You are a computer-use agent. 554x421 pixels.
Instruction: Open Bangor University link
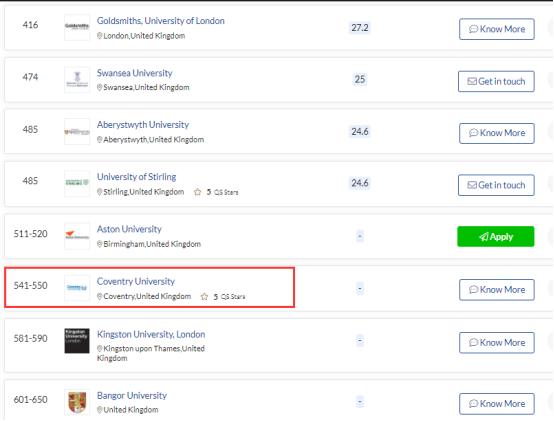tap(132, 395)
